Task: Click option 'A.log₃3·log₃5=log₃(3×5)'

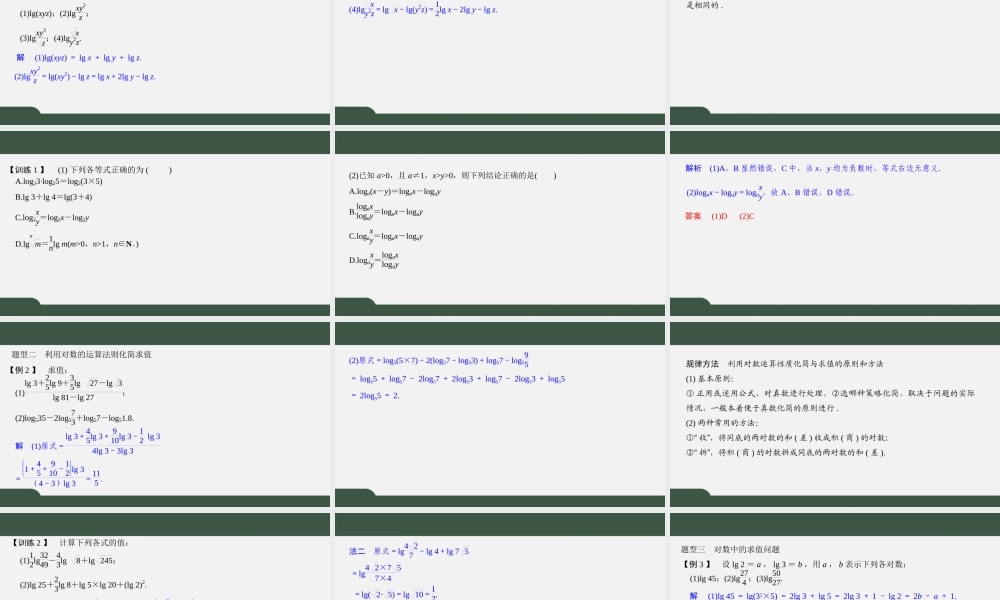Action: tap(59, 181)
